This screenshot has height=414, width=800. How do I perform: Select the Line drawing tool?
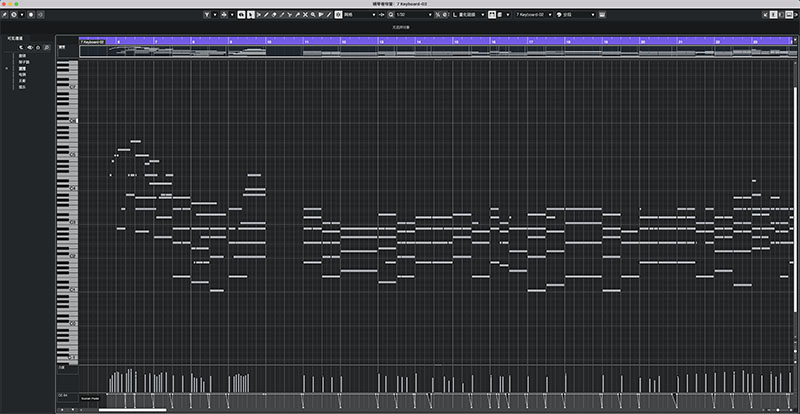pos(328,15)
